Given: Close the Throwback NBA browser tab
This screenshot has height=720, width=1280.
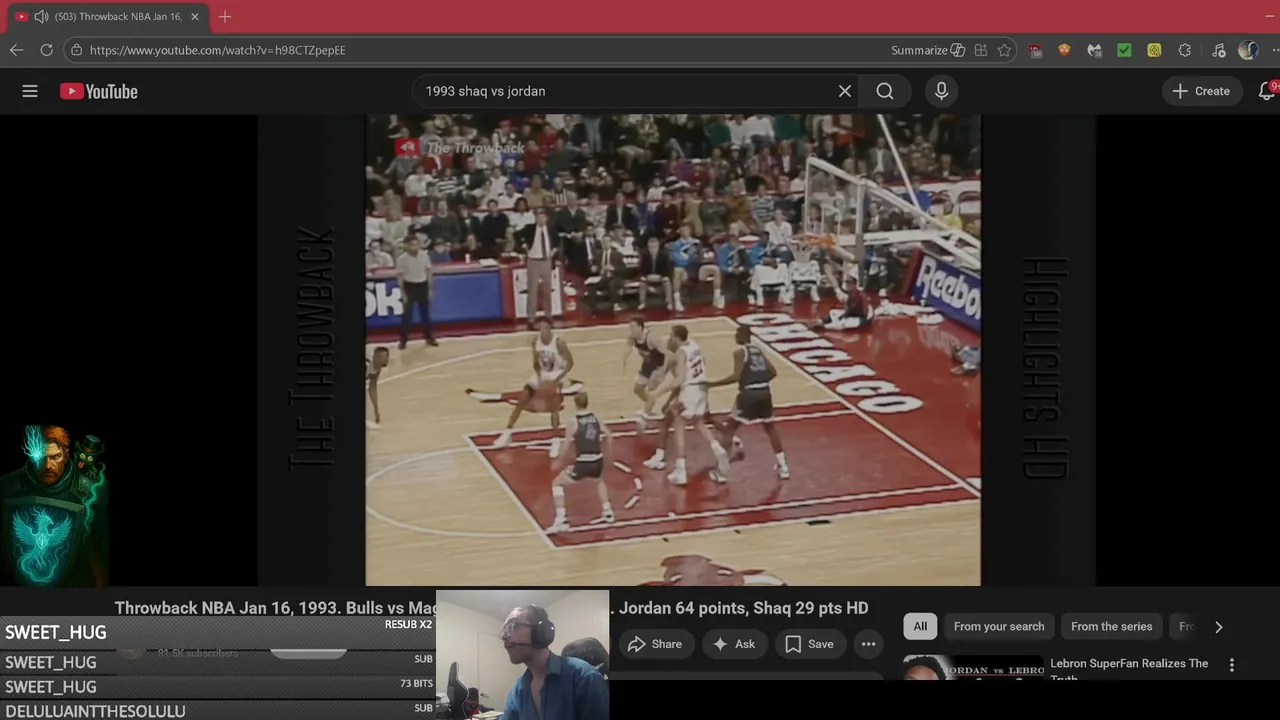Looking at the screenshot, I should tap(195, 17).
